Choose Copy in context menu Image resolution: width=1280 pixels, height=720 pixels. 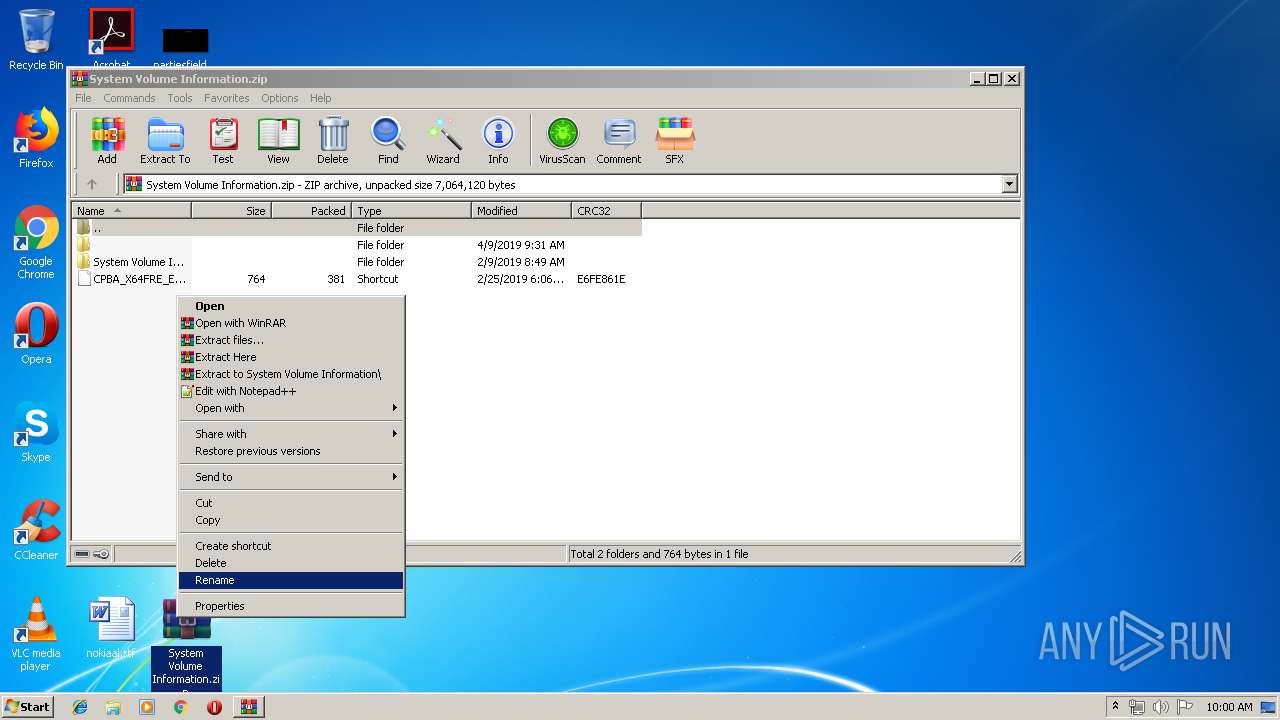(x=290, y=520)
